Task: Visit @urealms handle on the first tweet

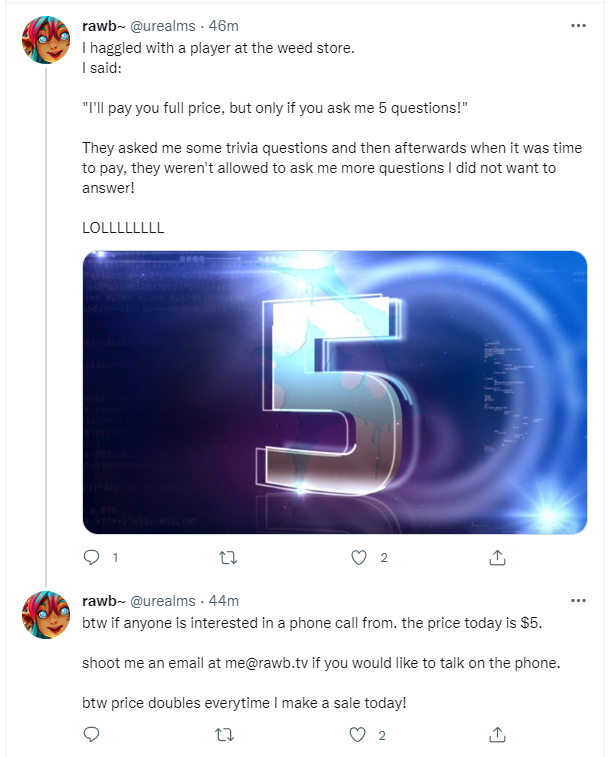Action: [163, 26]
